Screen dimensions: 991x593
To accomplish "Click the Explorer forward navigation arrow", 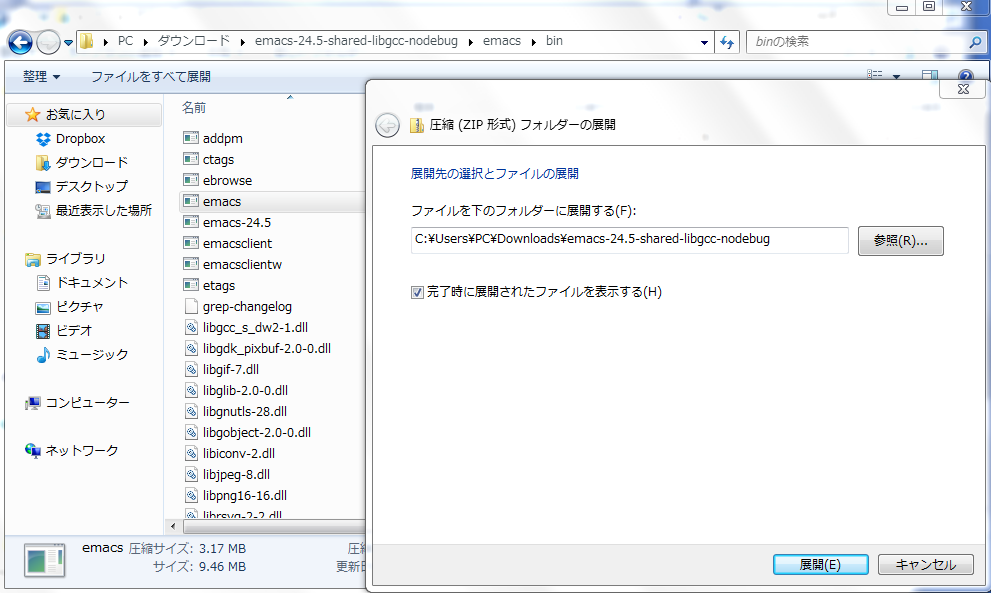I will 49,42.
